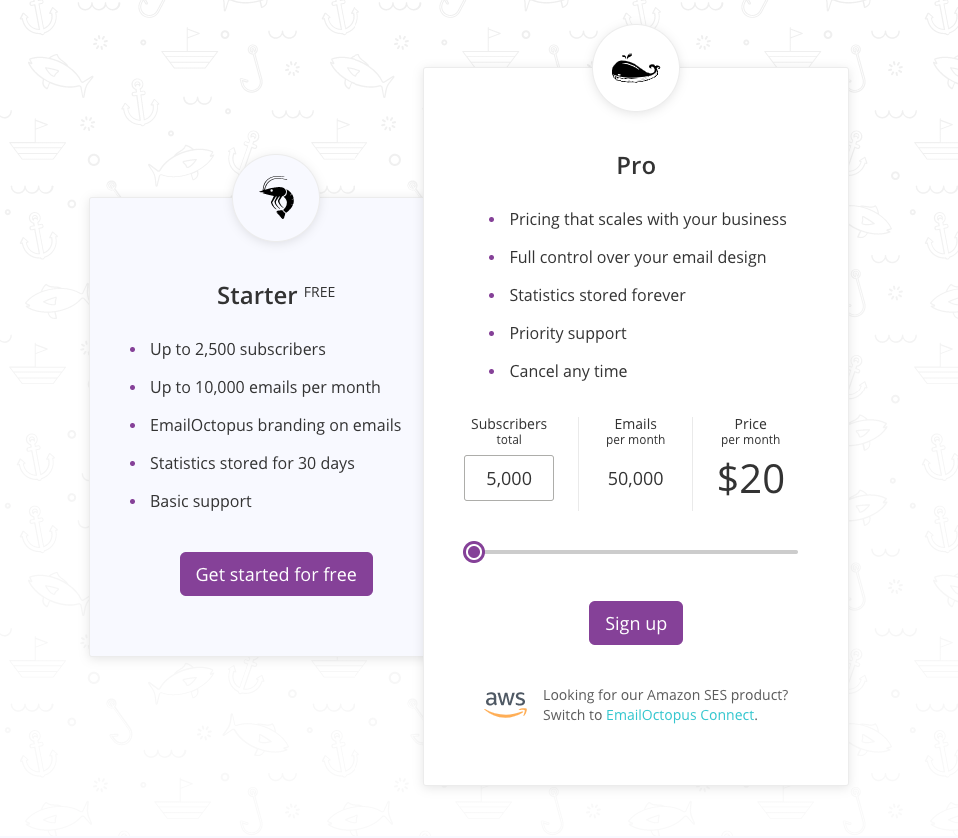Viewport: 958px width, 838px height.
Task: Click the purple subscribers slider handle
Action: point(474,552)
